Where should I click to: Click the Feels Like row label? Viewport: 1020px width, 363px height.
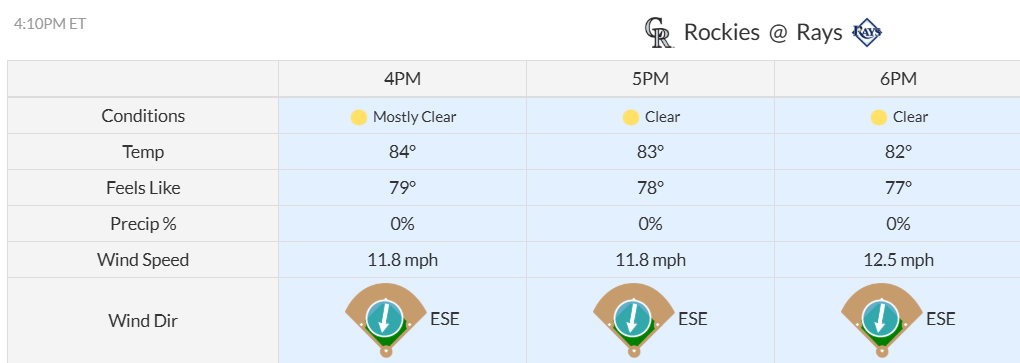point(143,188)
